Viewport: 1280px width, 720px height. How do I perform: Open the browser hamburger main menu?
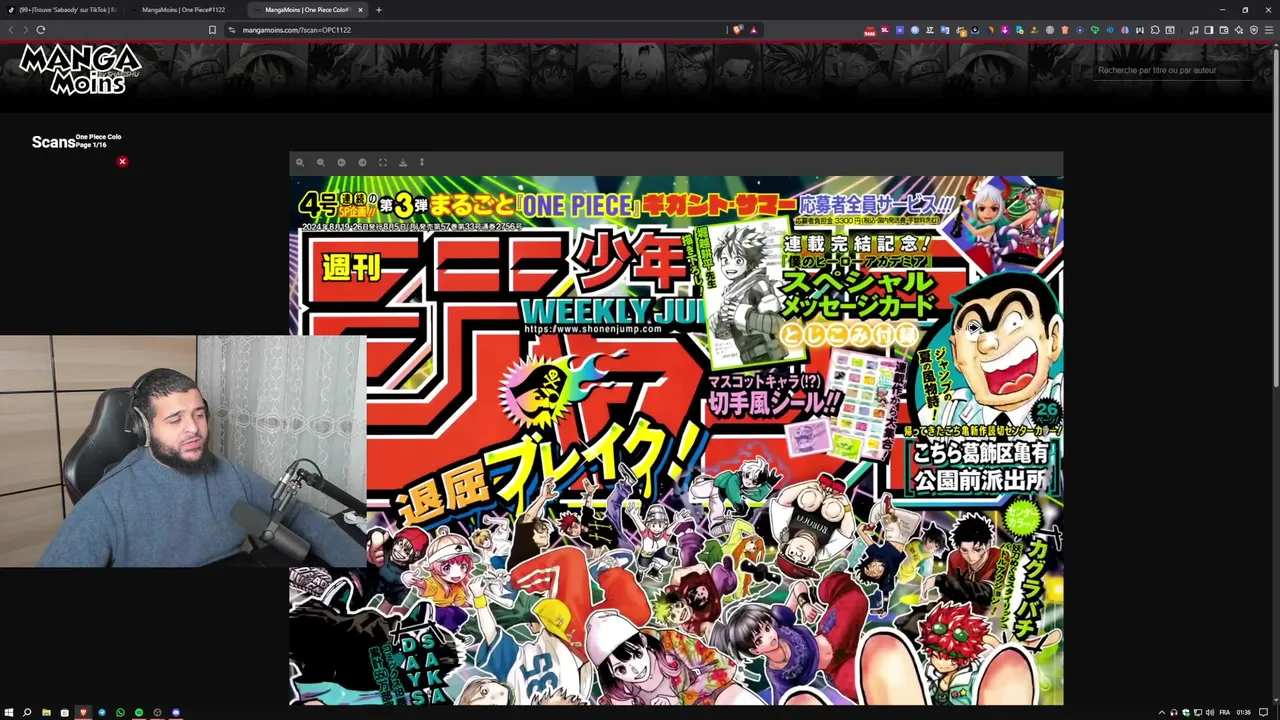[1269, 30]
